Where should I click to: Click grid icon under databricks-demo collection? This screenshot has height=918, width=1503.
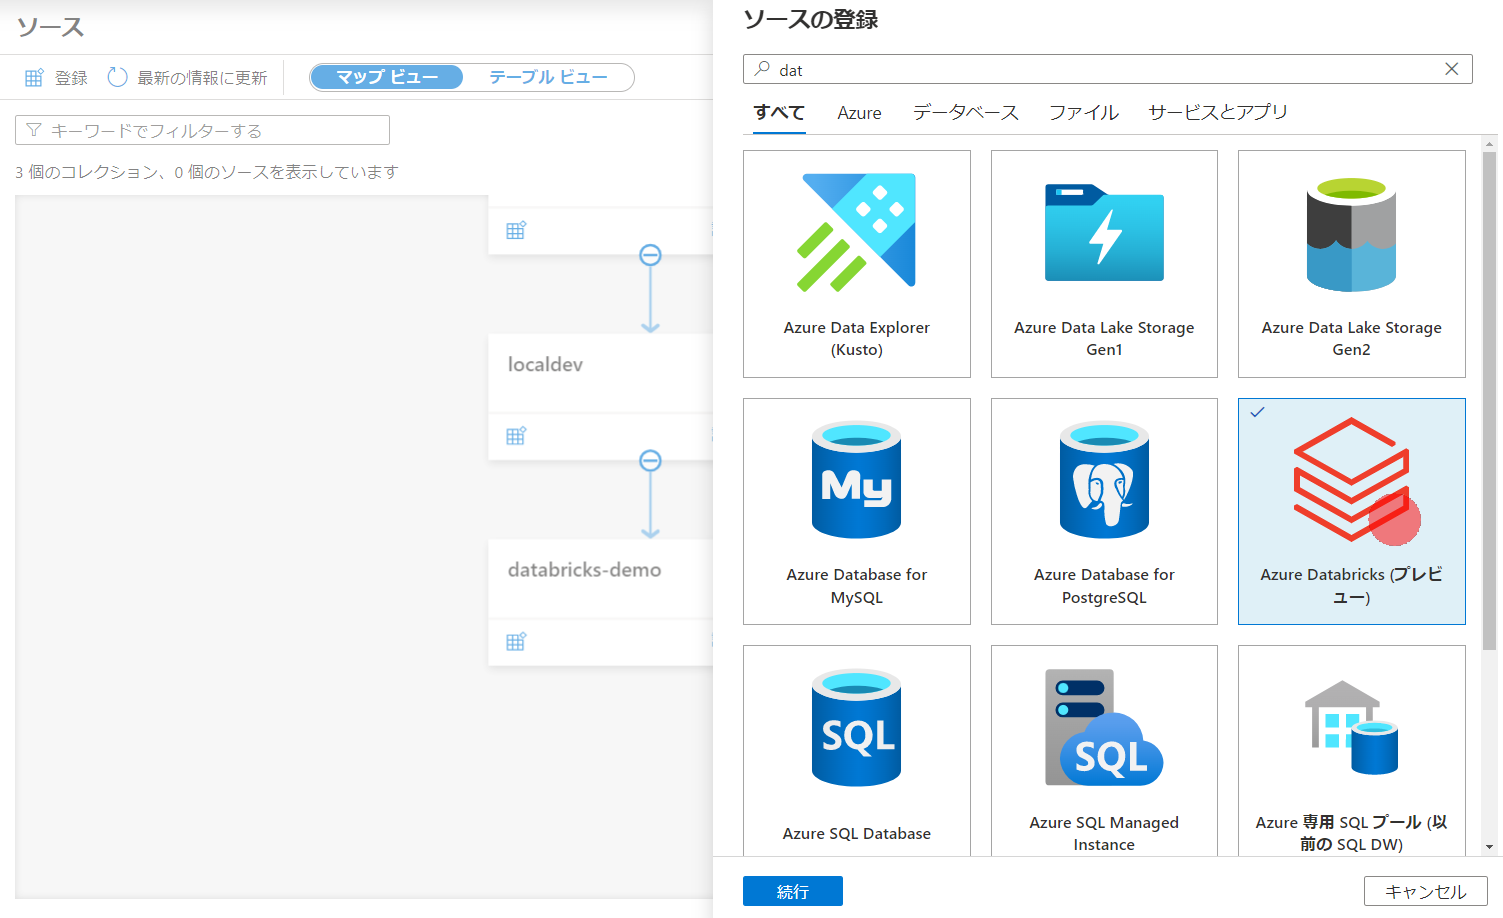(x=516, y=642)
